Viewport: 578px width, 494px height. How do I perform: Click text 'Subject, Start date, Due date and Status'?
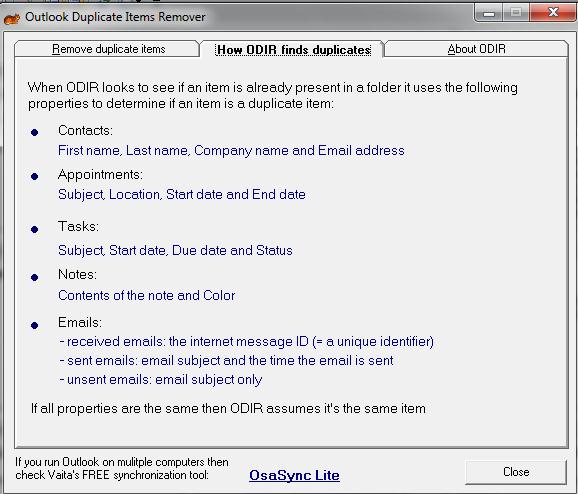[x=175, y=251]
